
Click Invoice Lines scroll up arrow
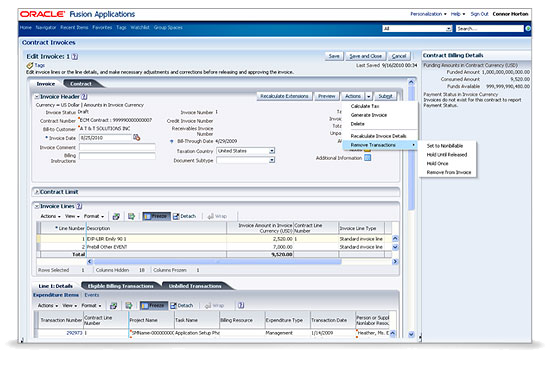[x=395, y=239]
